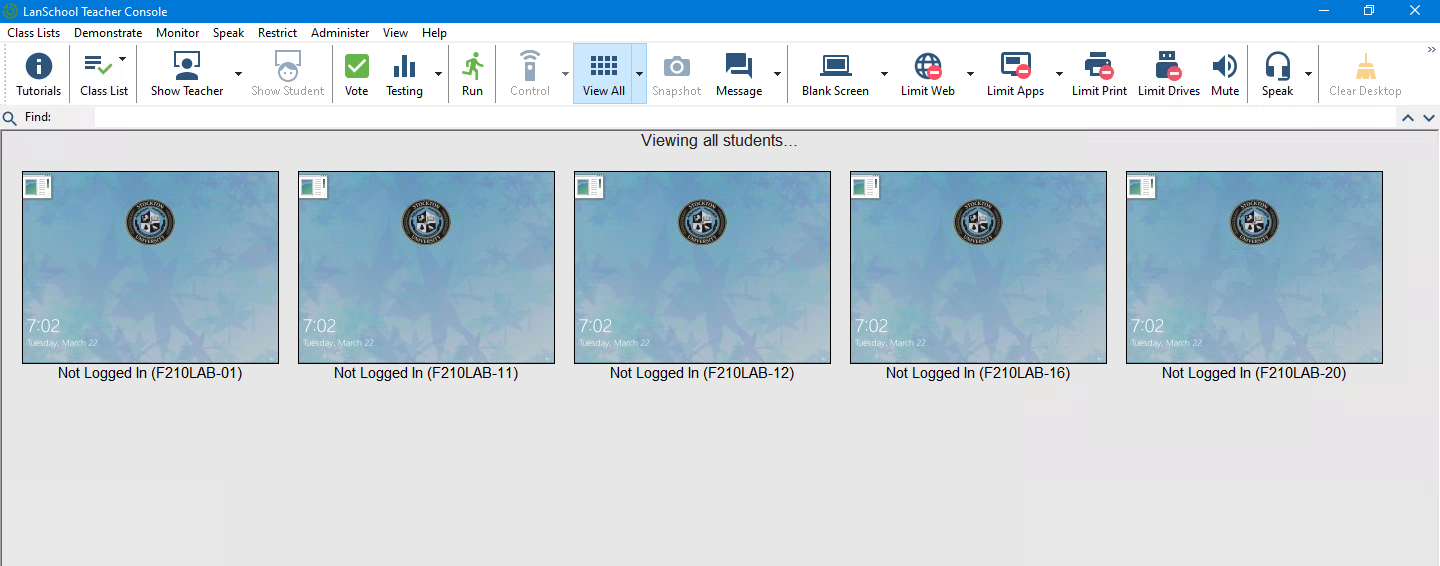Open the Tutorials info icon

[x=38, y=74]
